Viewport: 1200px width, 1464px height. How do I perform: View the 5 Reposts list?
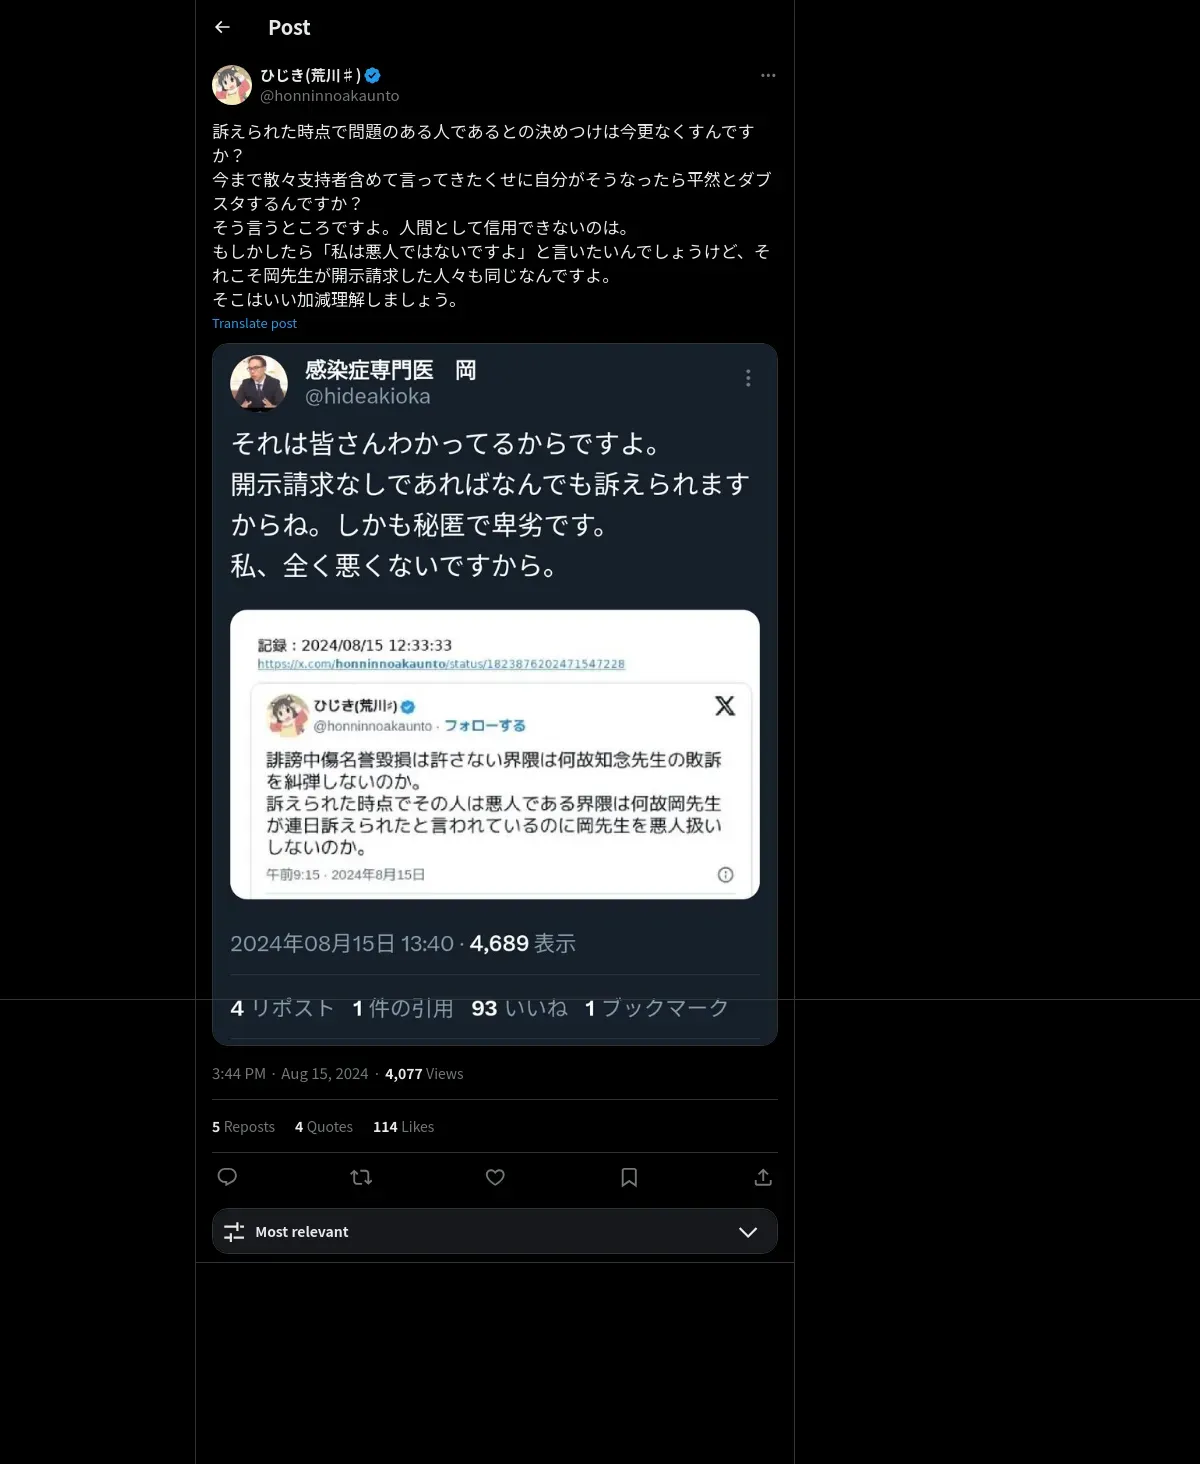pos(243,1126)
